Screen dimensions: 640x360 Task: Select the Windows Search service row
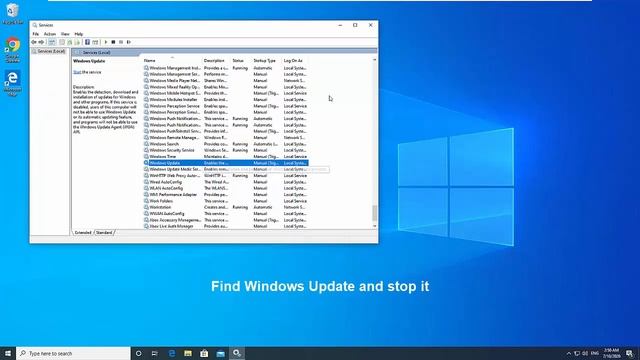(x=226, y=144)
